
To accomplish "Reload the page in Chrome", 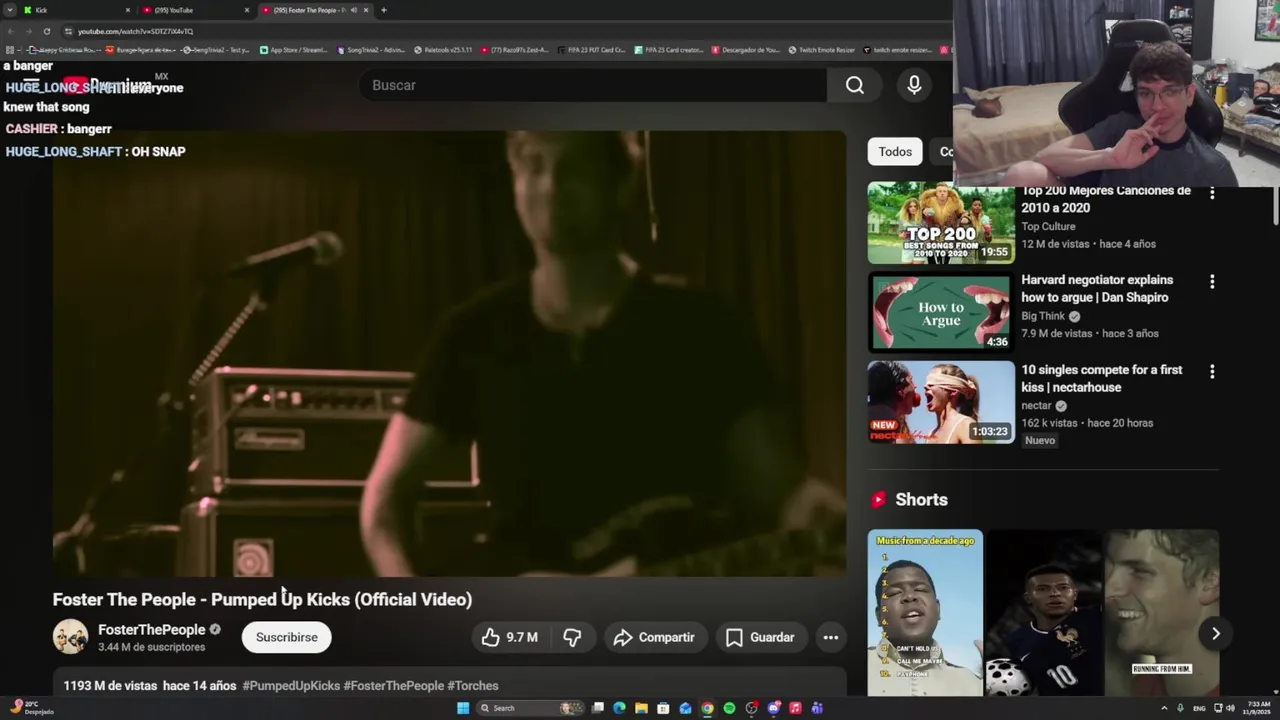I will pos(46,31).
